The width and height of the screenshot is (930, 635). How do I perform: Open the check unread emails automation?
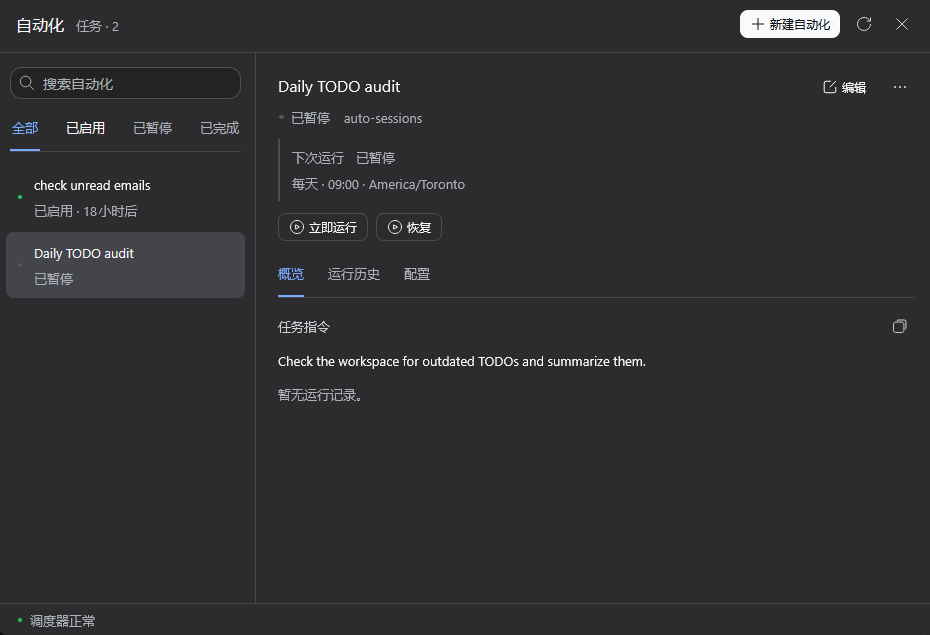[x=125, y=197]
